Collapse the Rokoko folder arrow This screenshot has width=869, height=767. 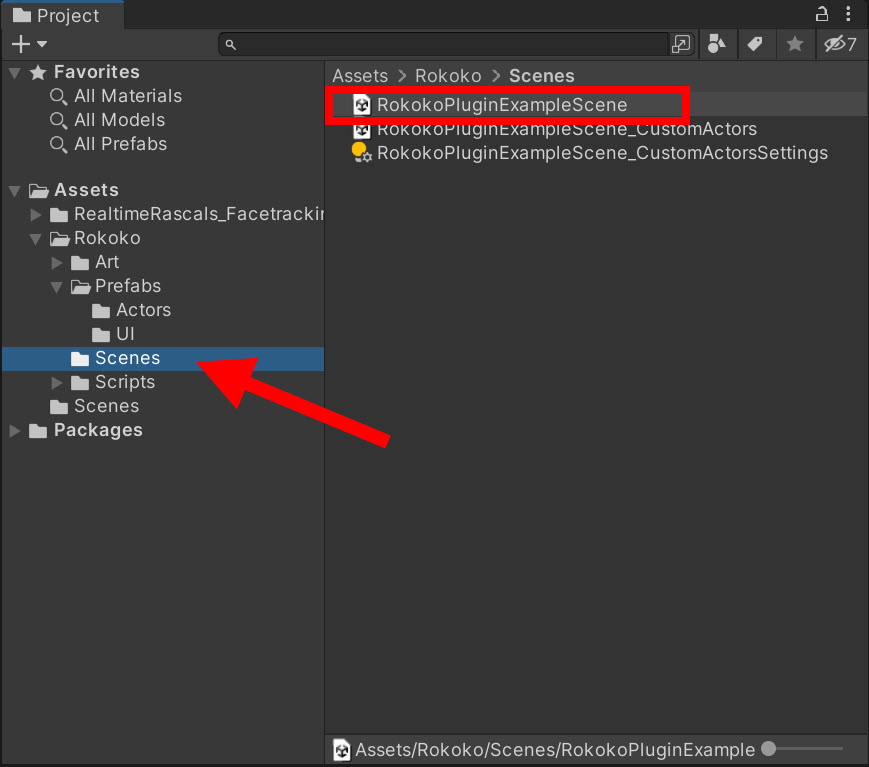pyautogui.click(x=36, y=239)
